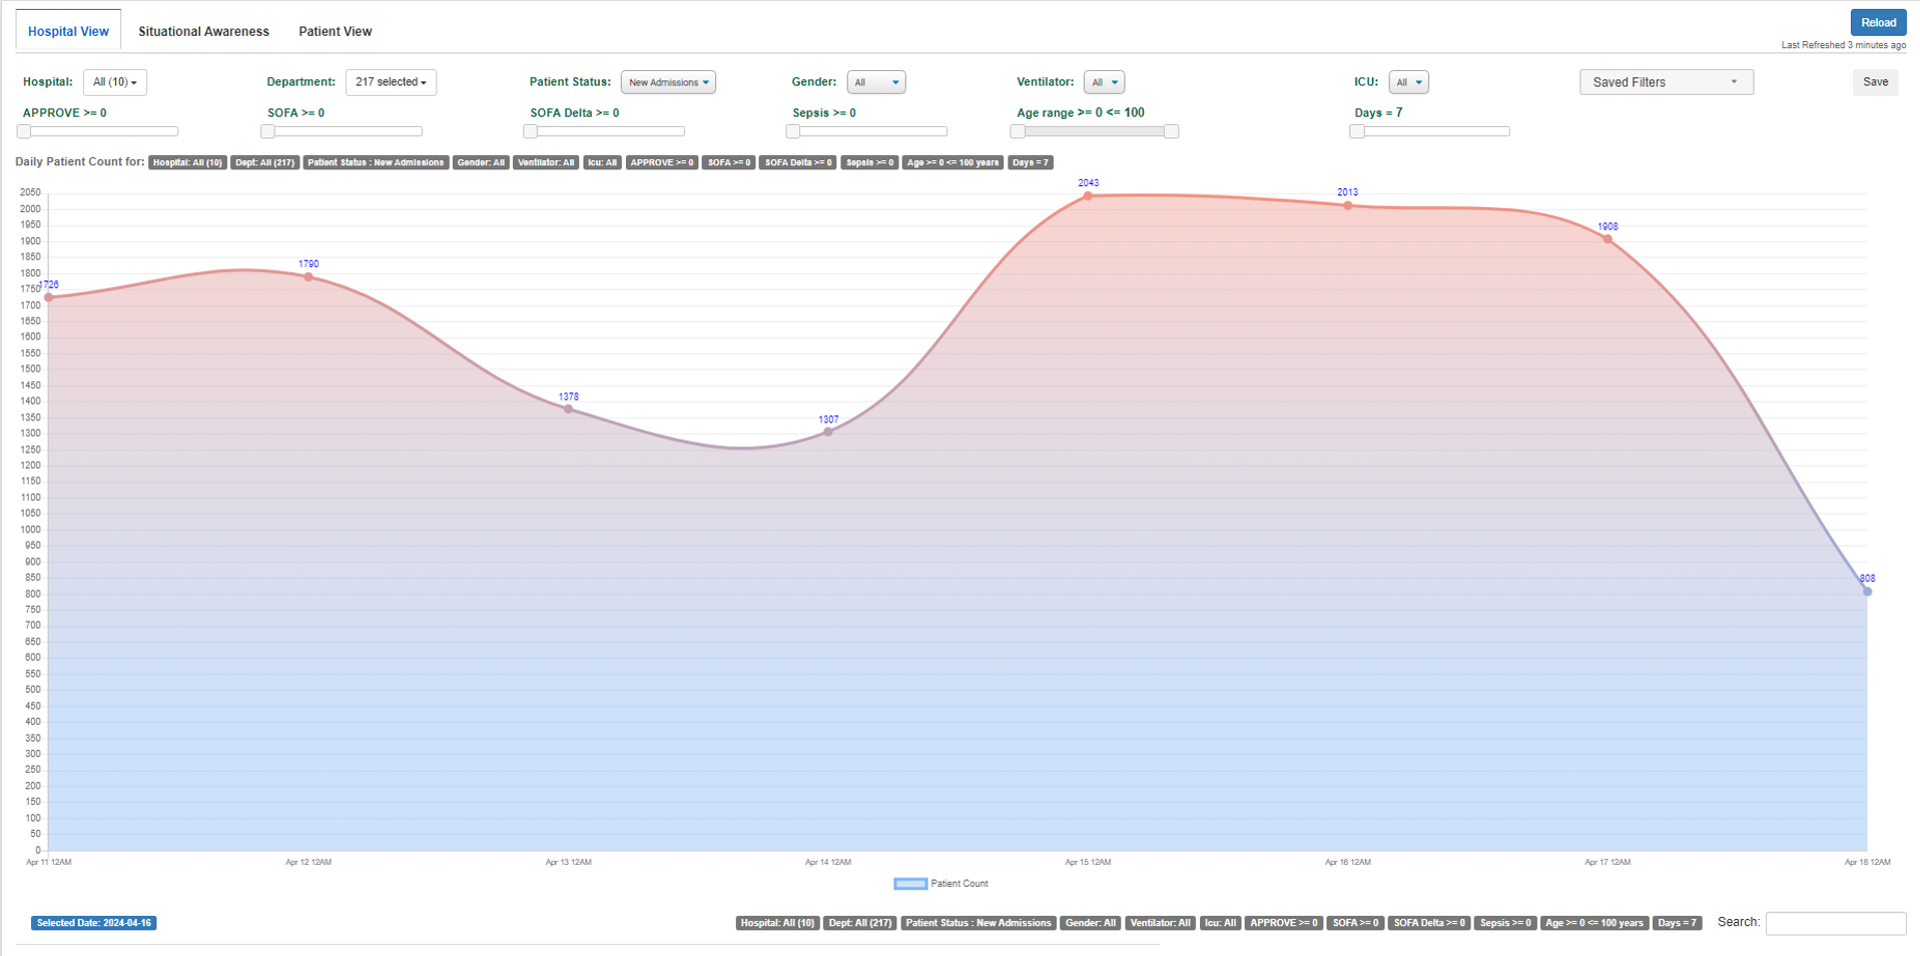Image resolution: width=1920 pixels, height=956 pixels.
Task: Click bottom Patient Status : New Admissions tag
Action: 978,923
